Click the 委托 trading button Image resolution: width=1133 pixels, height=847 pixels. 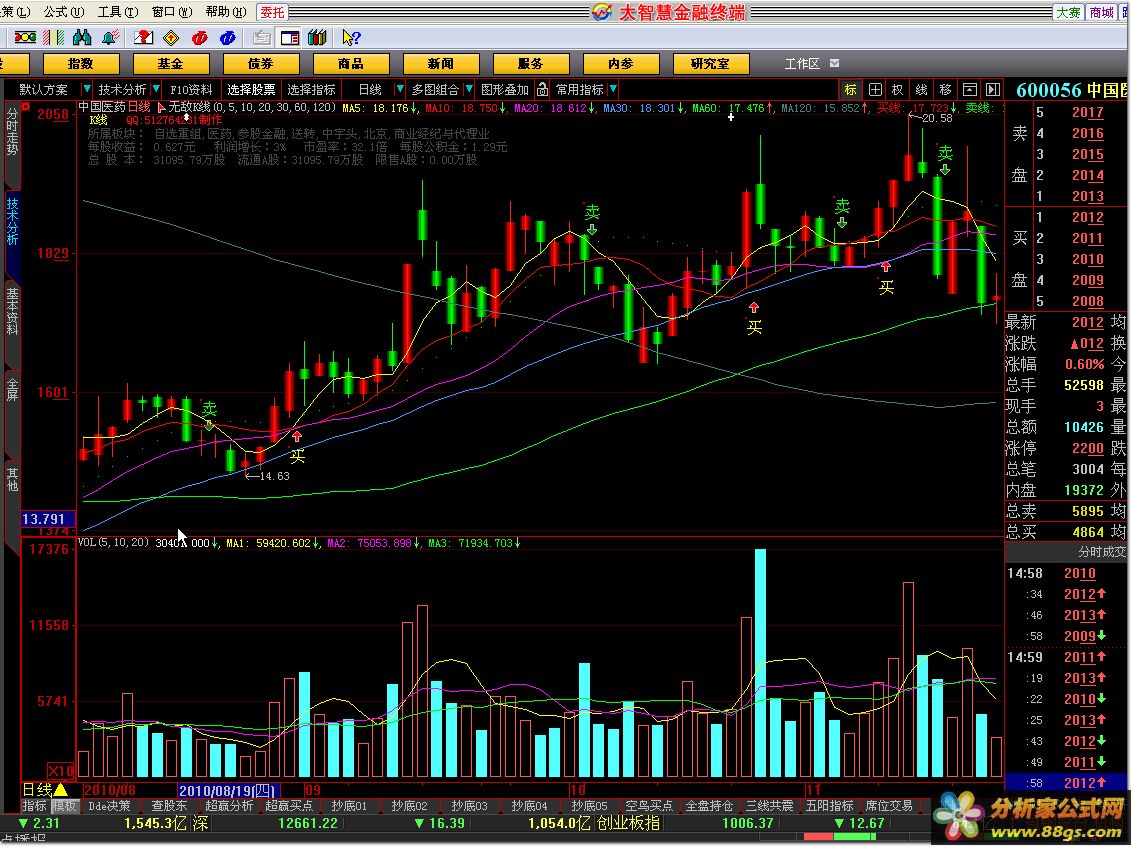click(x=272, y=12)
